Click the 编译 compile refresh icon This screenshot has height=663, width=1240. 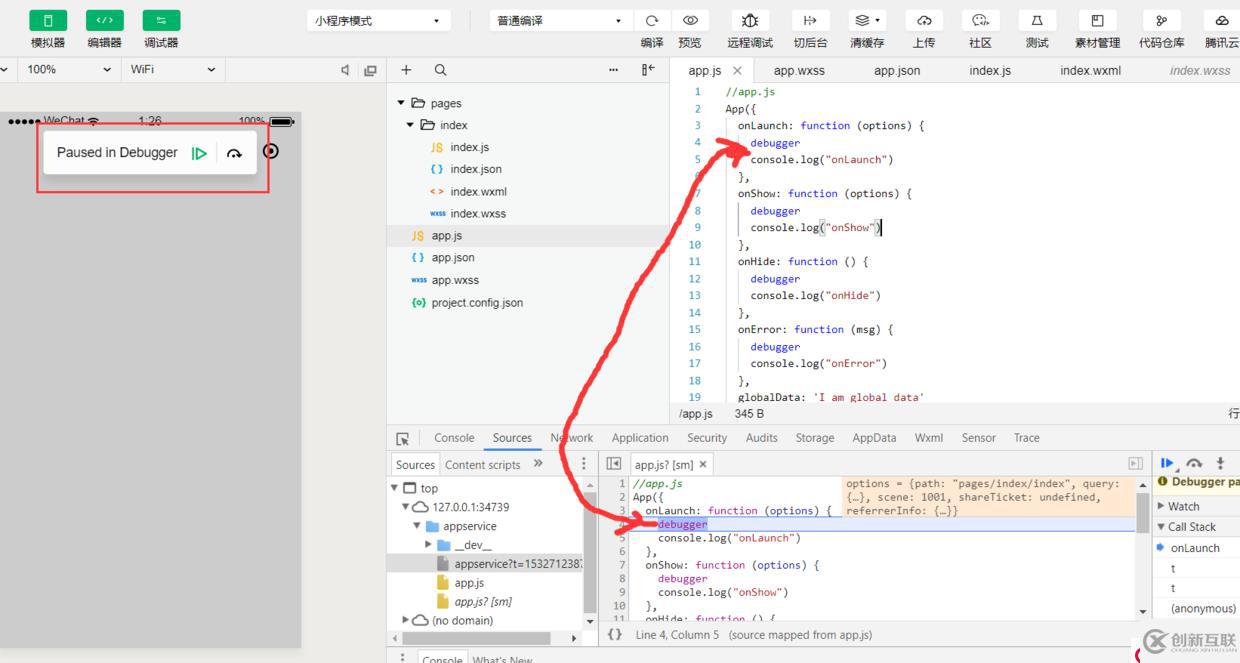point(652,20)
